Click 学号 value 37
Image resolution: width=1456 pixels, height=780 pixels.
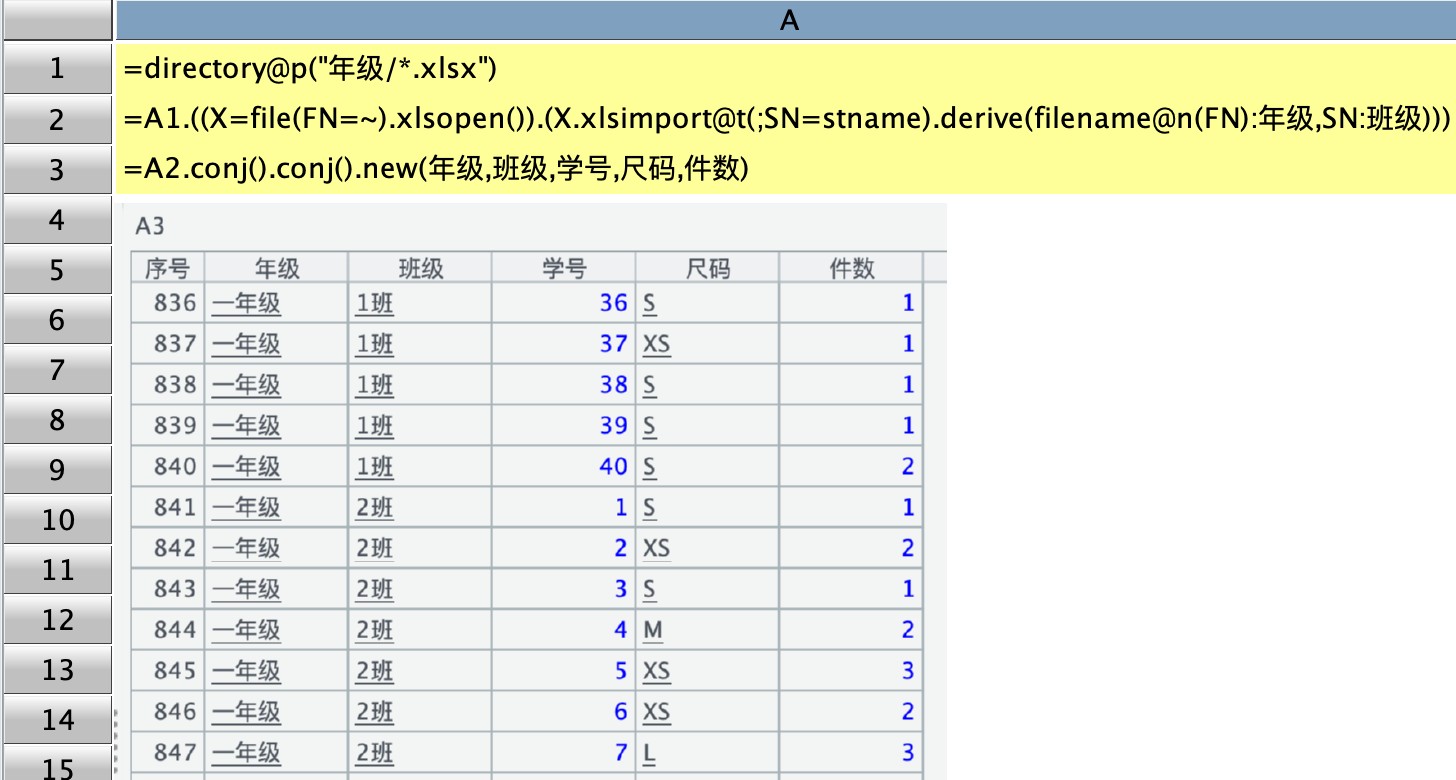click(613, 344)
